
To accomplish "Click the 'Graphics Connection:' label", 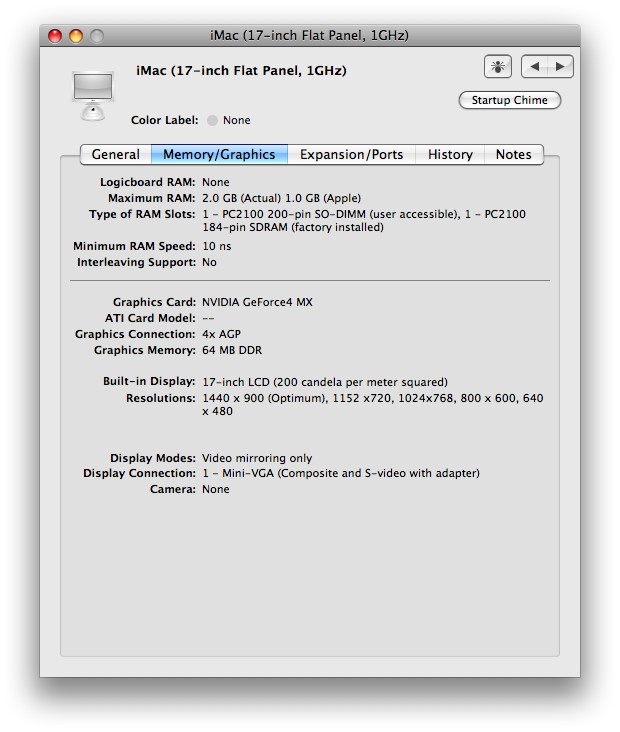I will 135,334.
